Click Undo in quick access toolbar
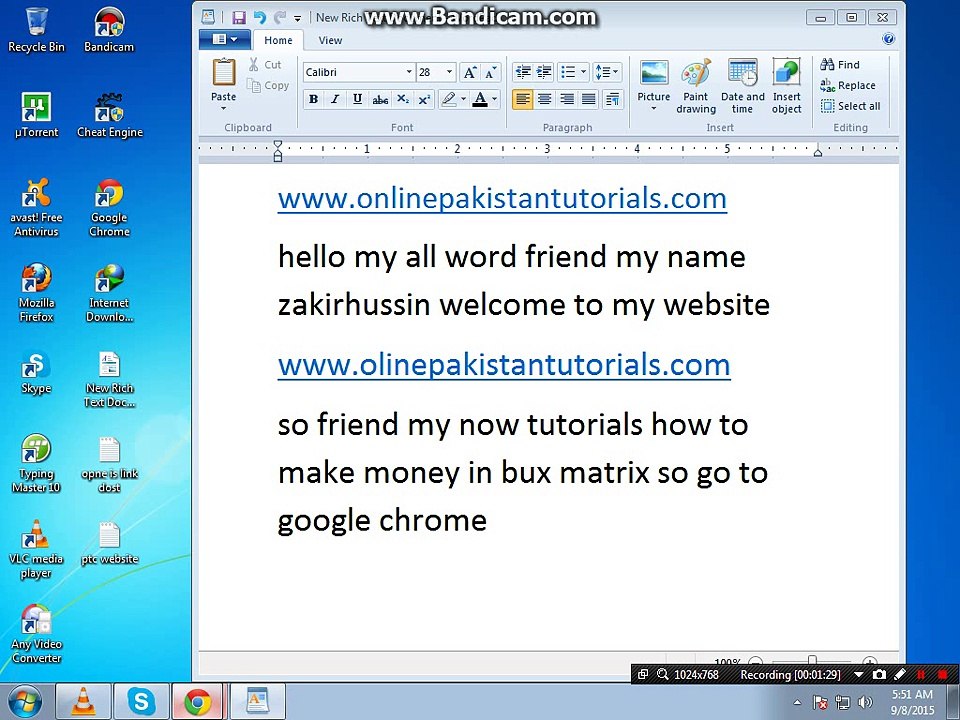Viewport: 960px width, 720px height. click(260, 17)
